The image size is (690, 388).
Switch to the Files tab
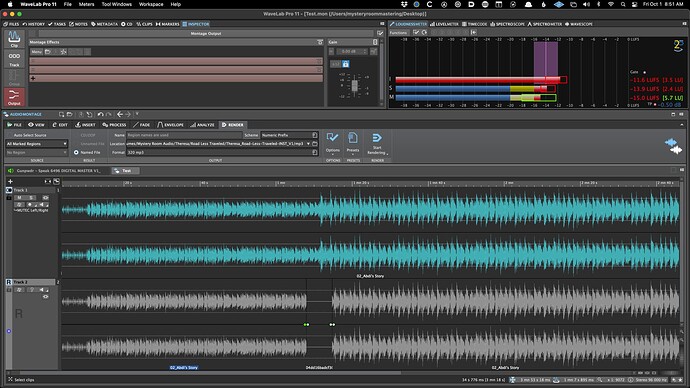pyautogui.click(x=11, y=24)
